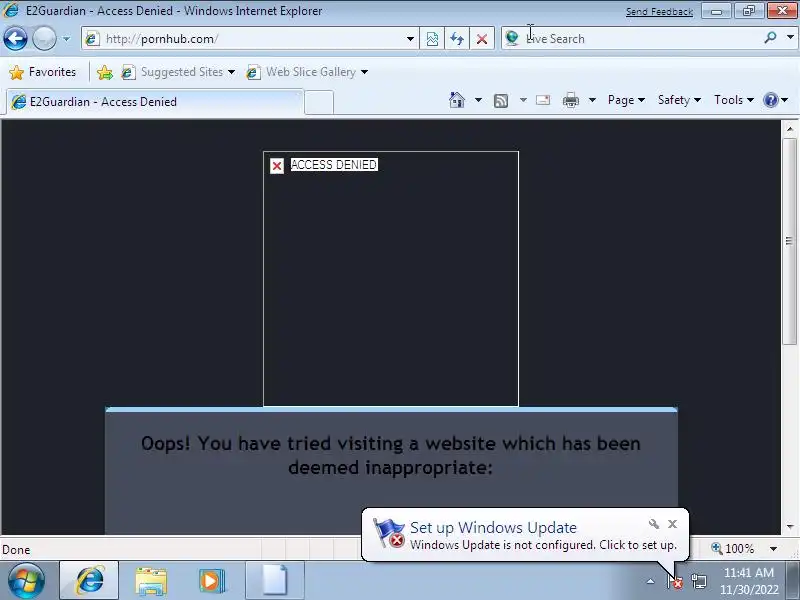Screen dimensions: 800x600
Task: Click the Windows Update flag shield icon
Action: 389,533
